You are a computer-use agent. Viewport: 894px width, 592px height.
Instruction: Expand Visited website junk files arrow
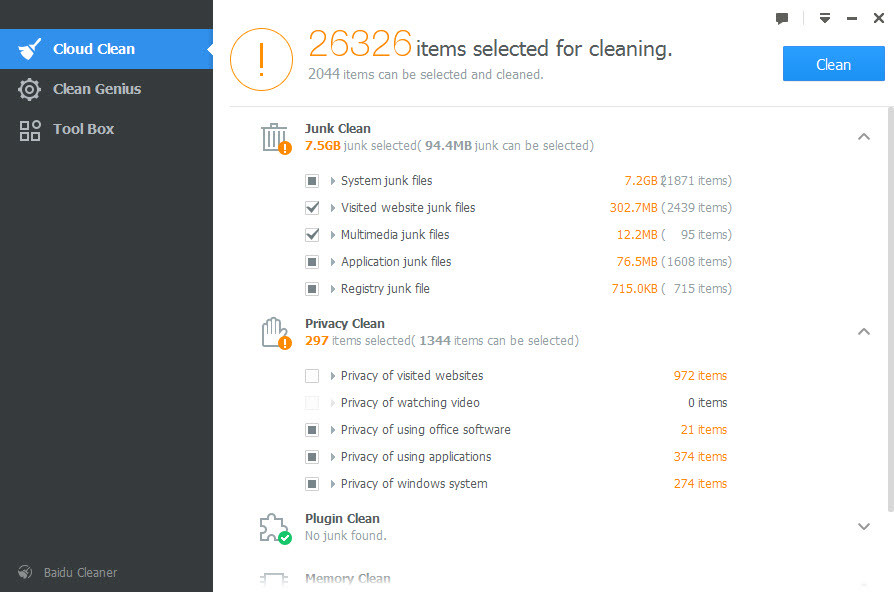click(332, 208)
